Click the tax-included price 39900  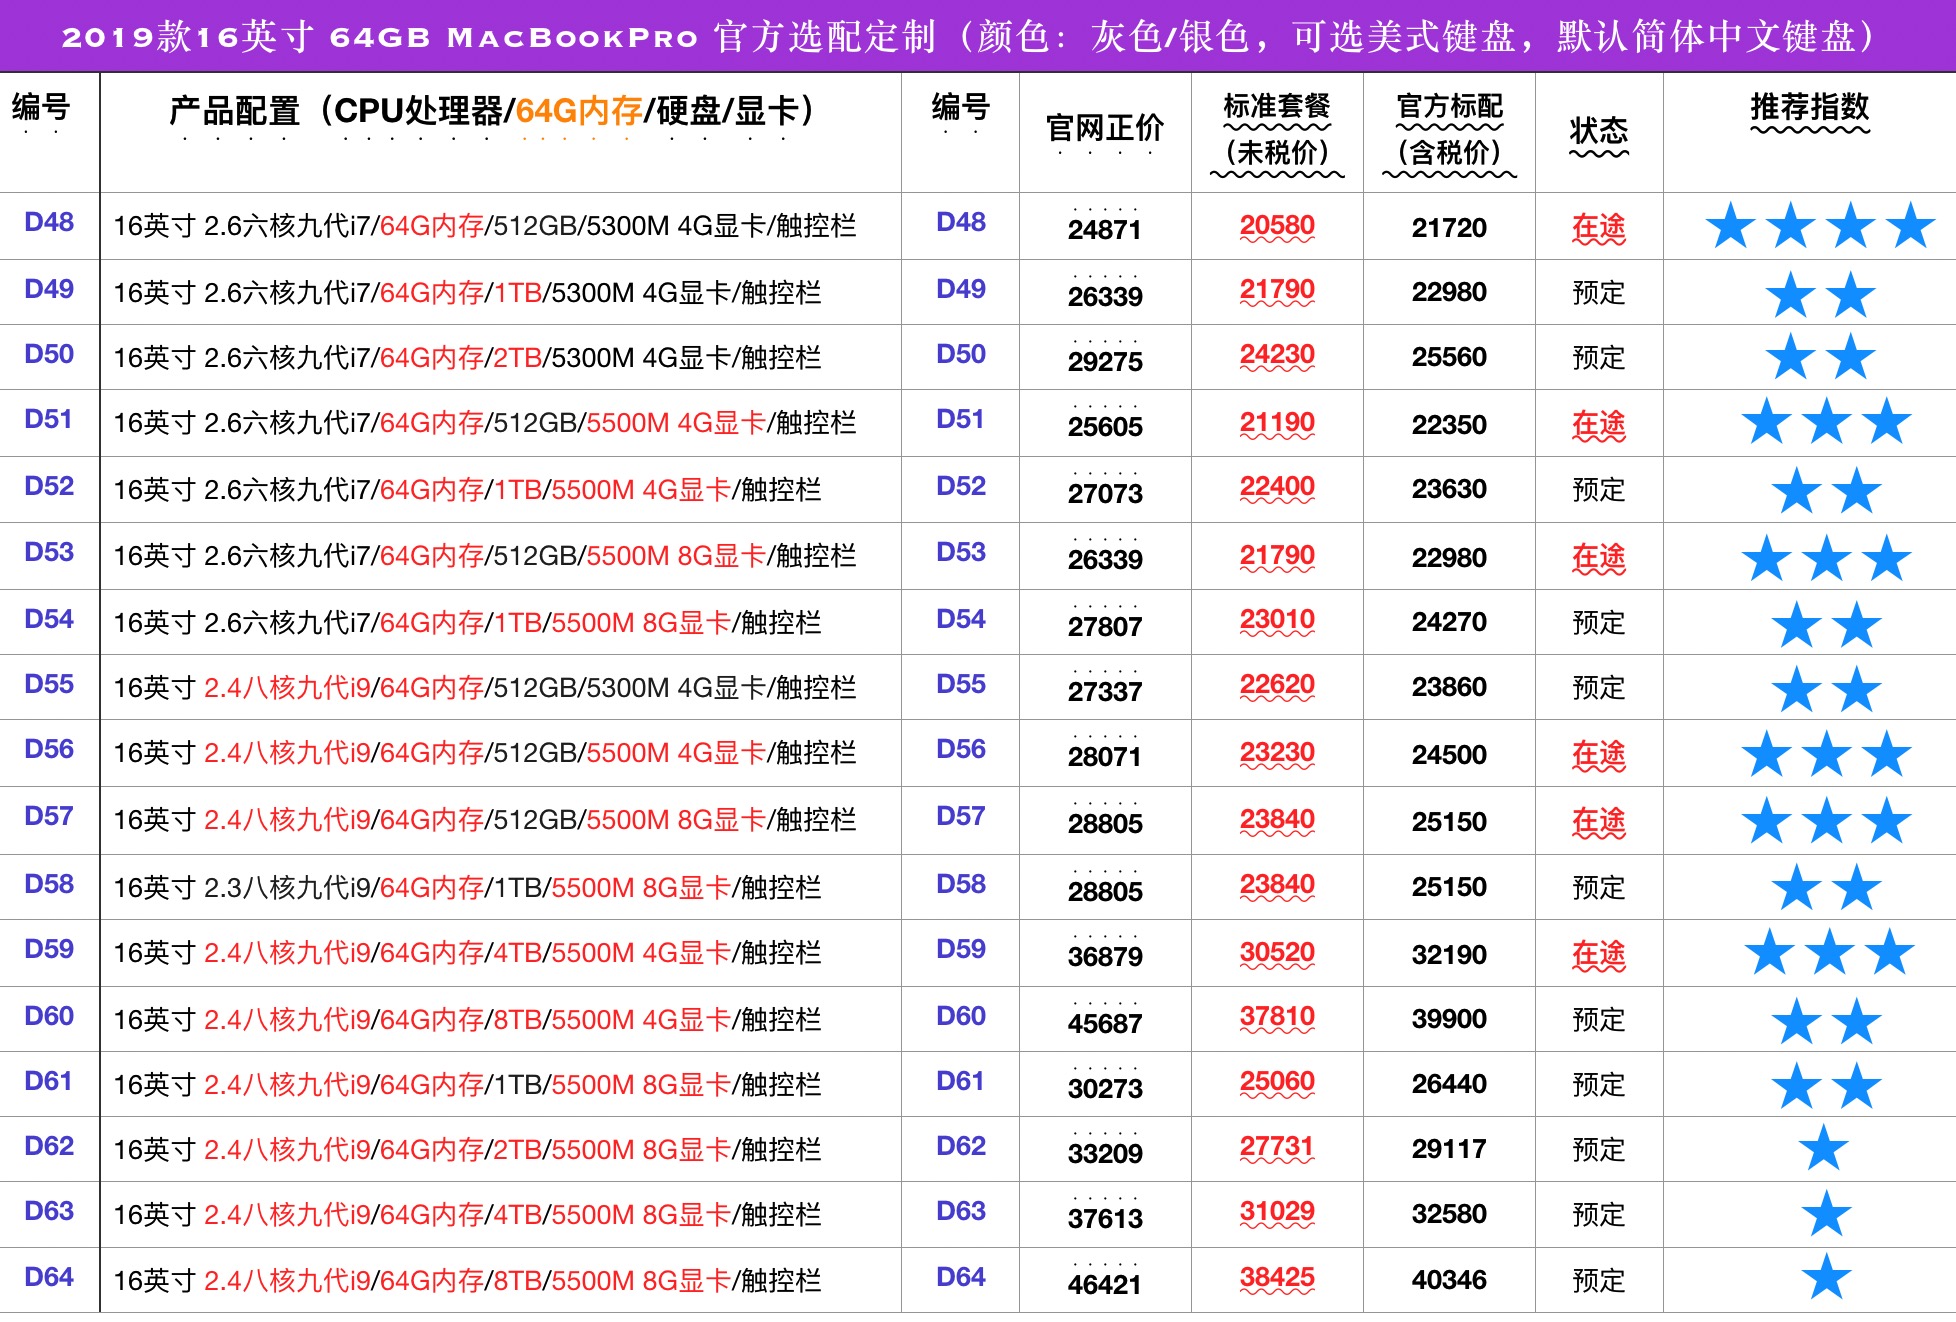1449,1019
